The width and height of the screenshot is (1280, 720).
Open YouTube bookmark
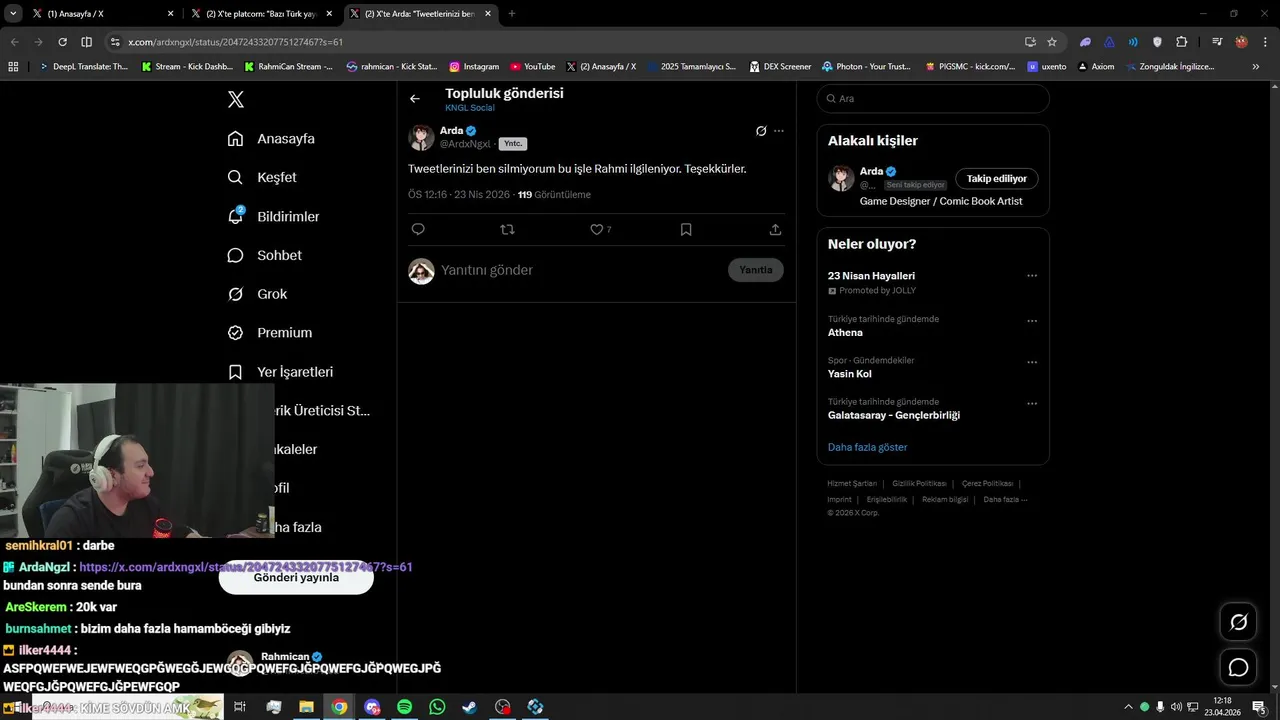(x=532, y=66)
